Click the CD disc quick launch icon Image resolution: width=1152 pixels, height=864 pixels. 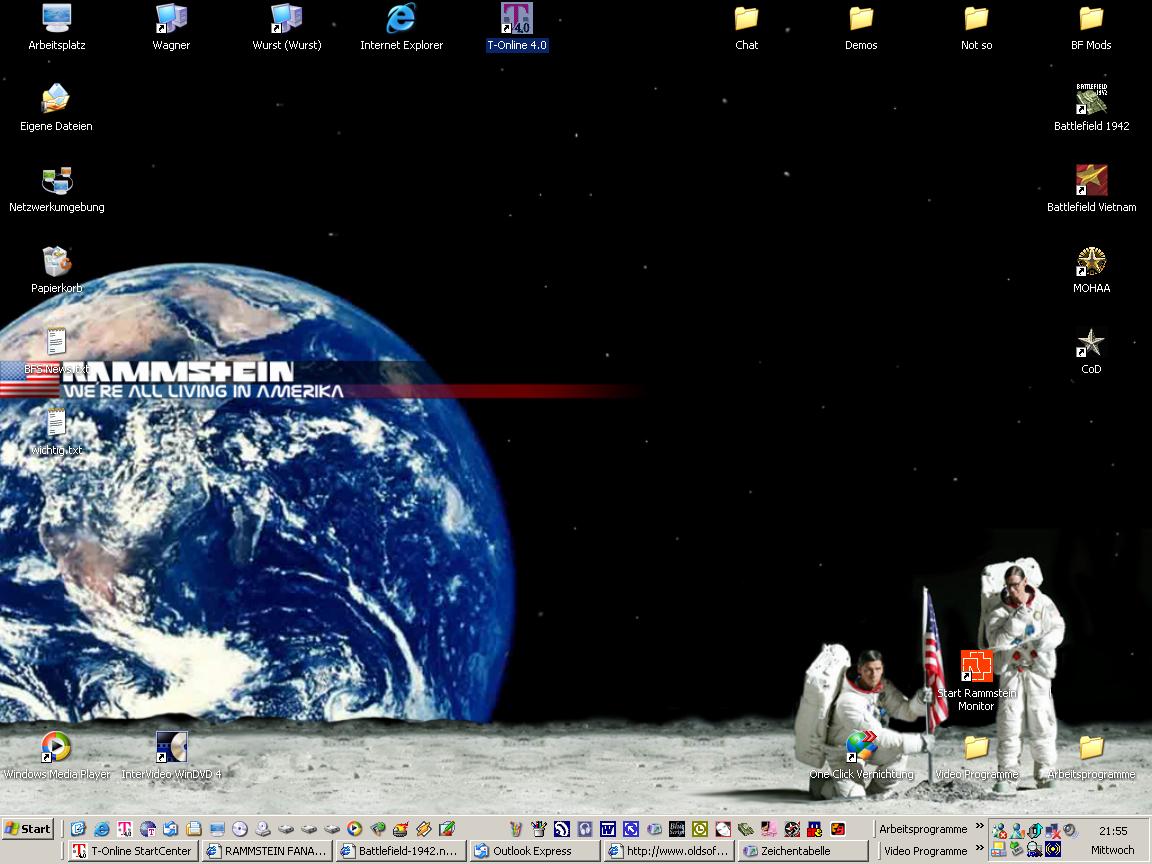(x=240, y=829)
